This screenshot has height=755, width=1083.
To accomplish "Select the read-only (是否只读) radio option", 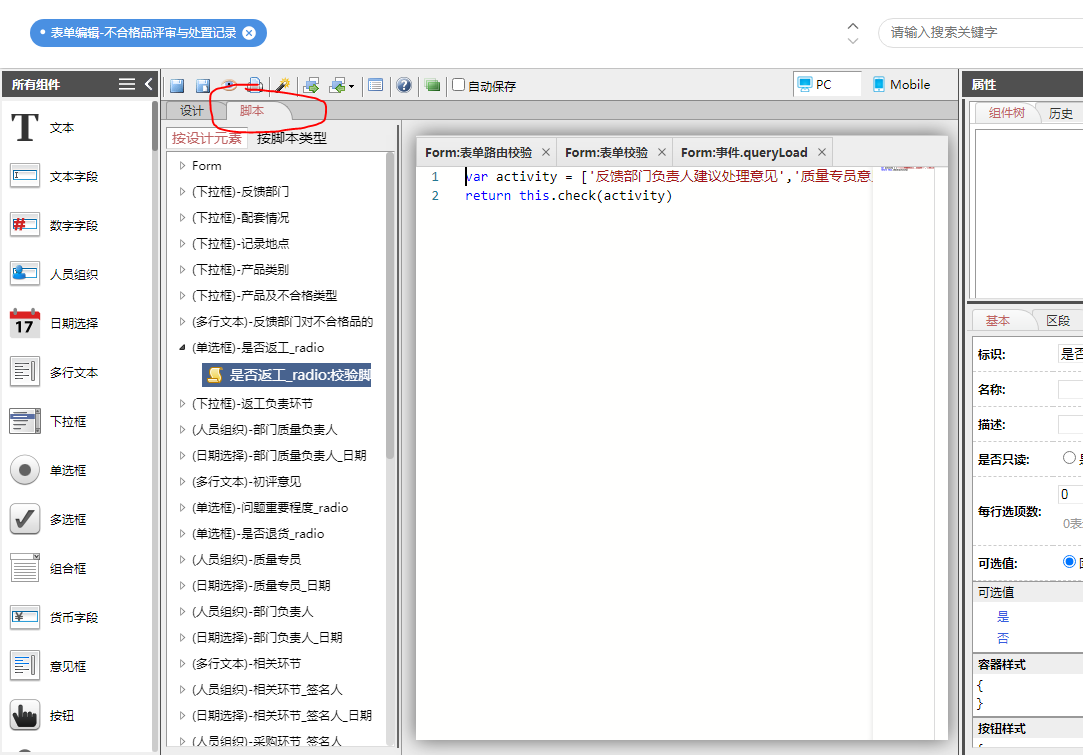I will tap(1069, 458).
